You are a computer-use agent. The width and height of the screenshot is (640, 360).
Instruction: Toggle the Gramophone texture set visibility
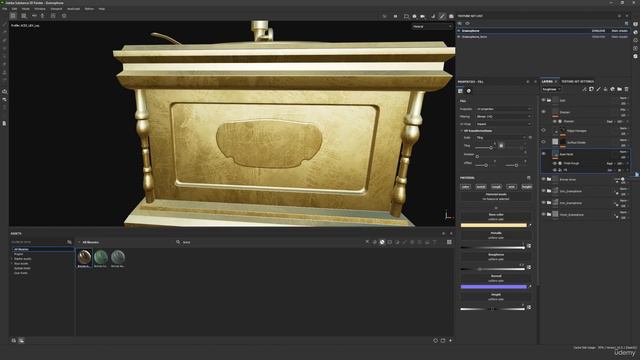[x=459, y=31]
